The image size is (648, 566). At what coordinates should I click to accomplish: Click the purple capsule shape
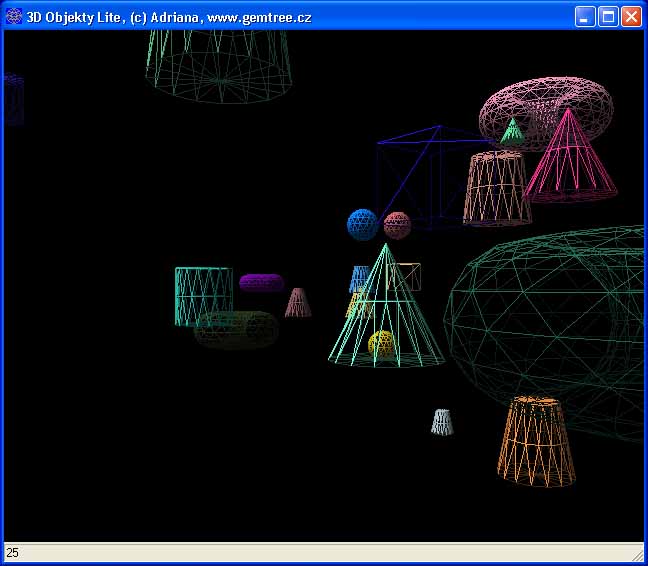pos(261,282)
